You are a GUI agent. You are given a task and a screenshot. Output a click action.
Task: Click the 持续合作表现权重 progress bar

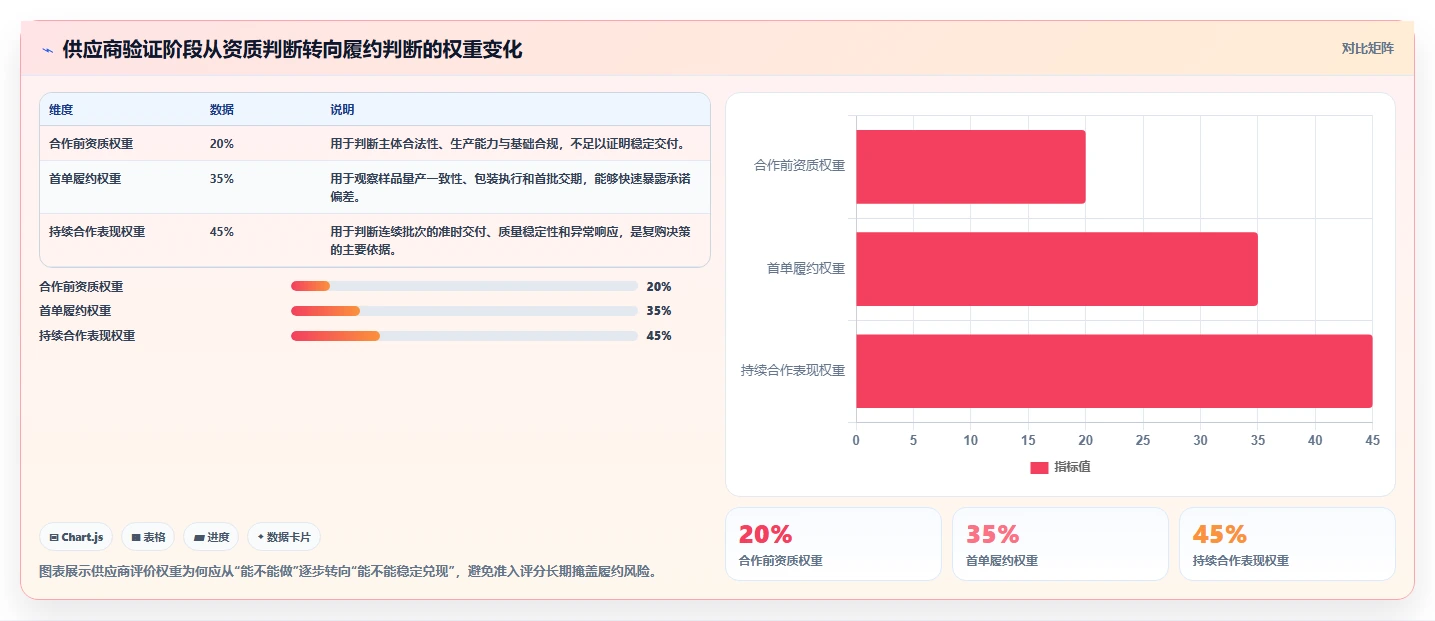coord(464,336)
